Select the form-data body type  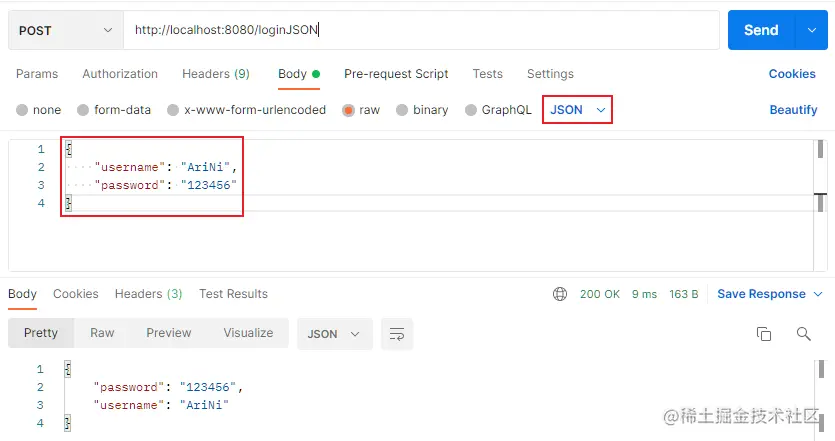pyautogui.click(x=114, y=110)
